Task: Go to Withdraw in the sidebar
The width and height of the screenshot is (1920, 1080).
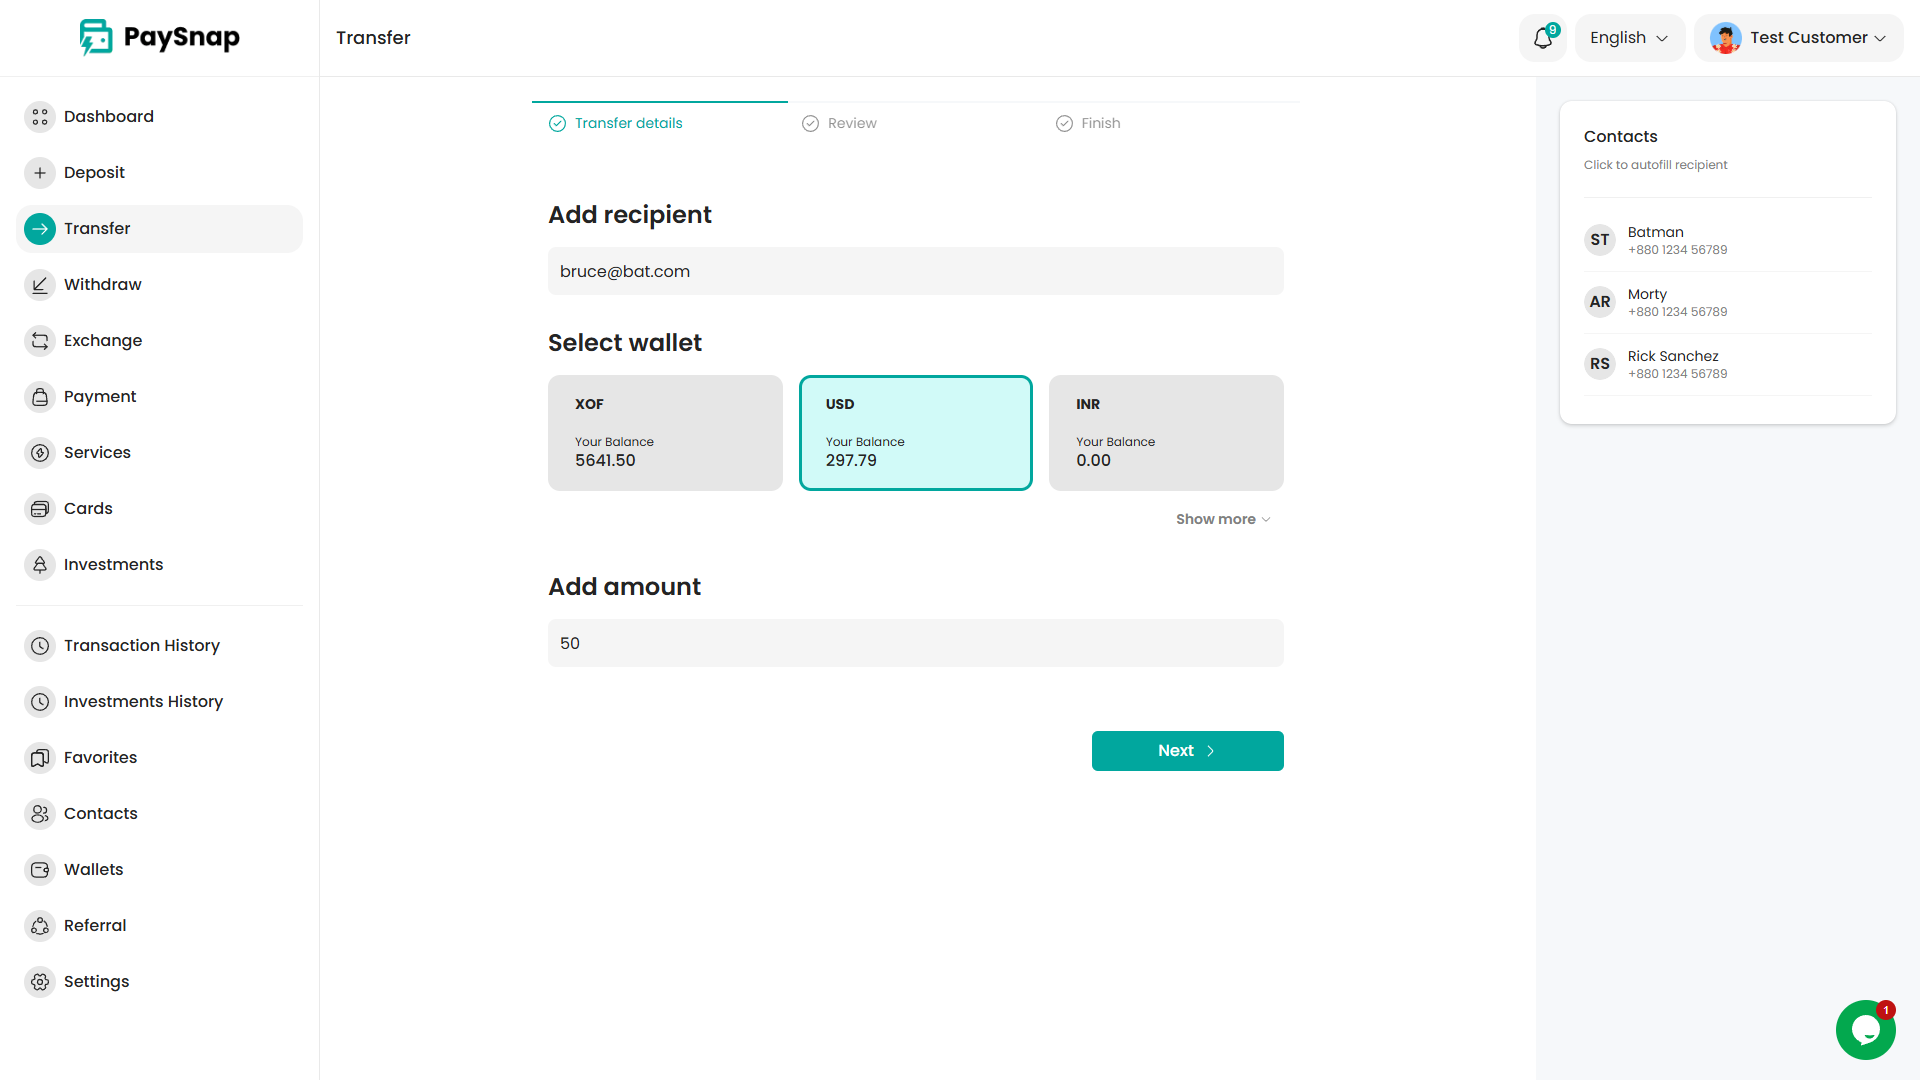Action: (x=102, y=285)
